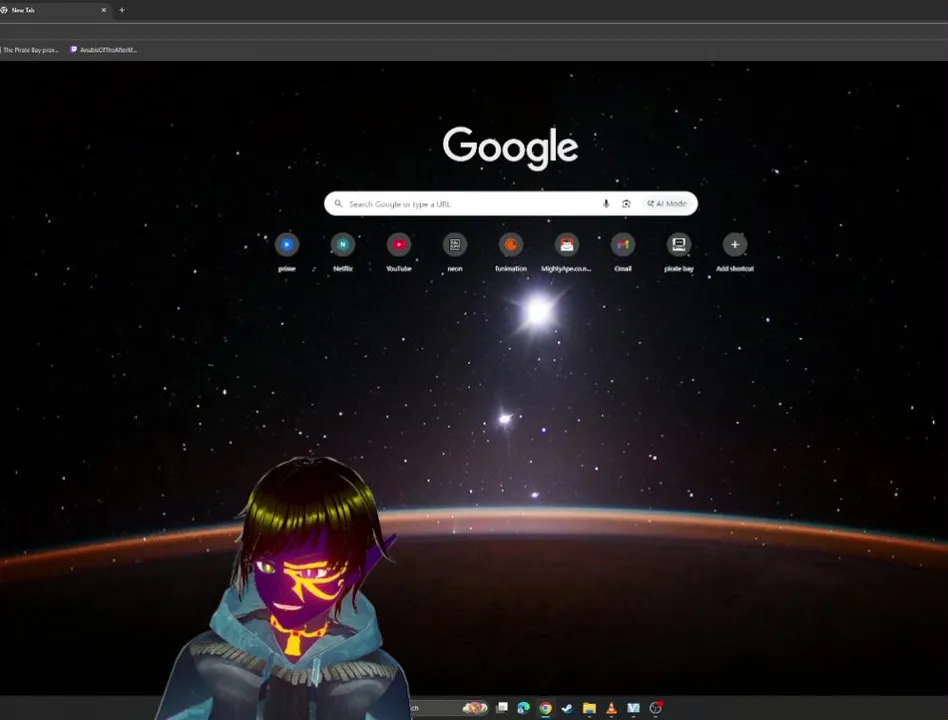Close the New Tab tab
The image size is (948, 720).
pos(103,10)
